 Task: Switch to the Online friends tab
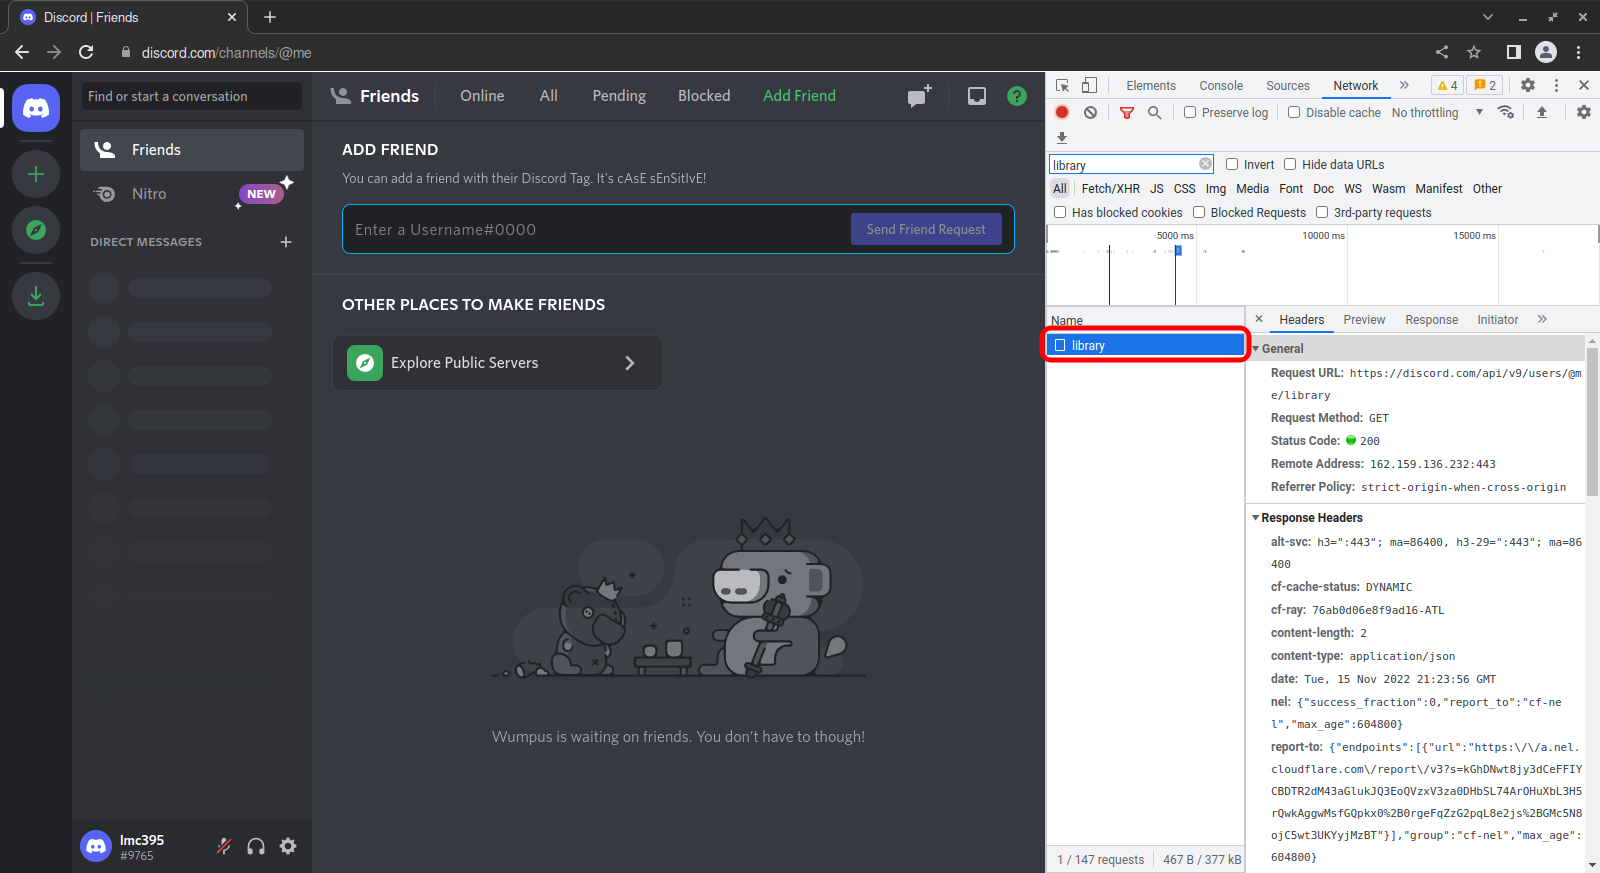tap(482, 96)
